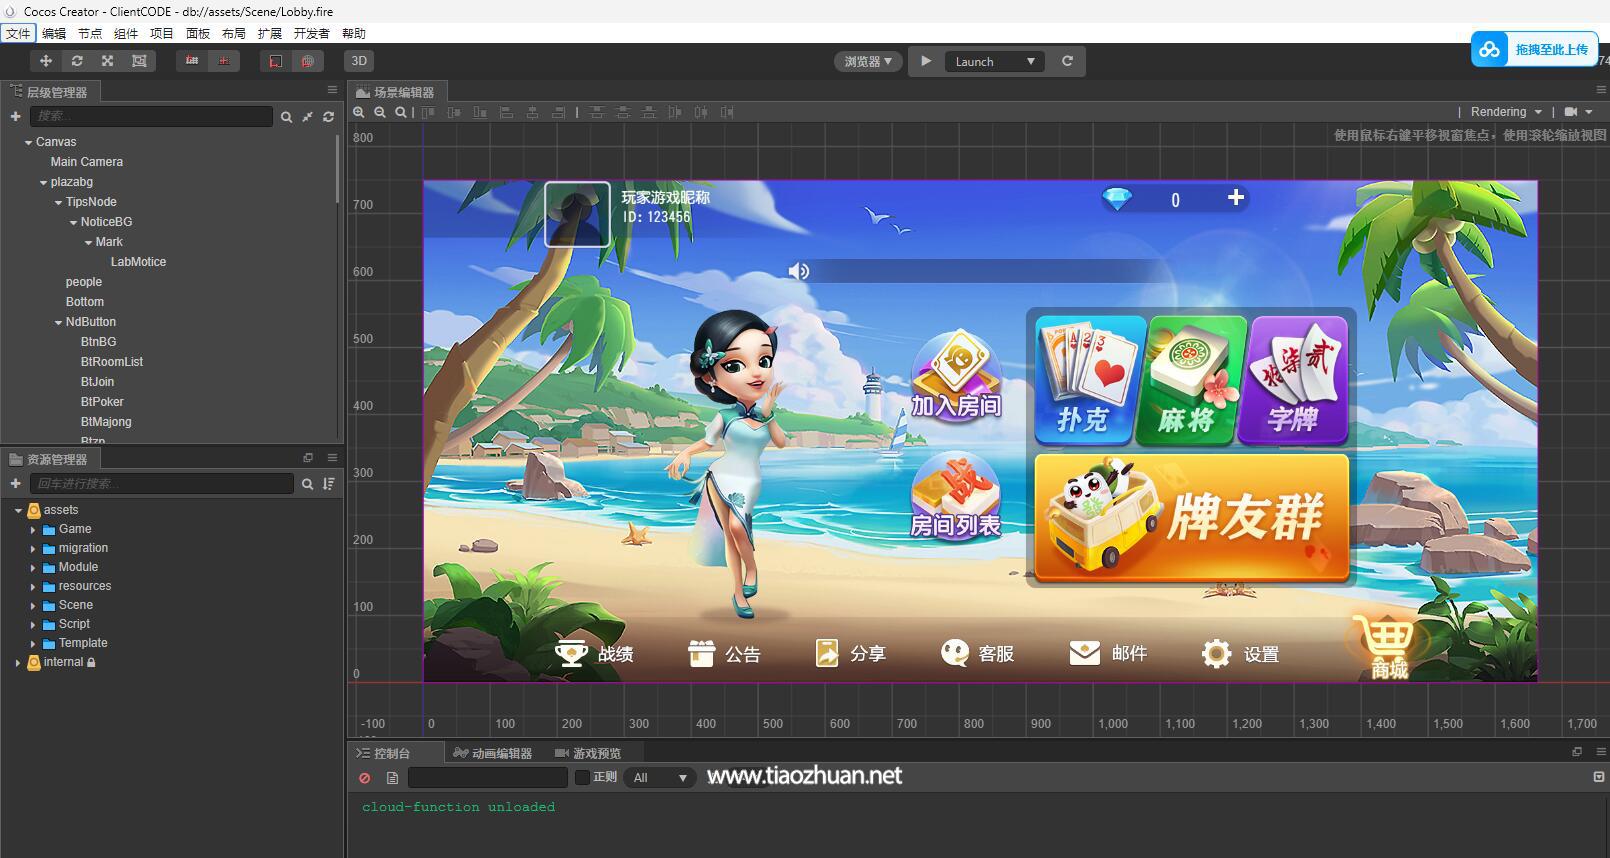
Task: Expand the Game folder
Action: click(x=33, y=530)
